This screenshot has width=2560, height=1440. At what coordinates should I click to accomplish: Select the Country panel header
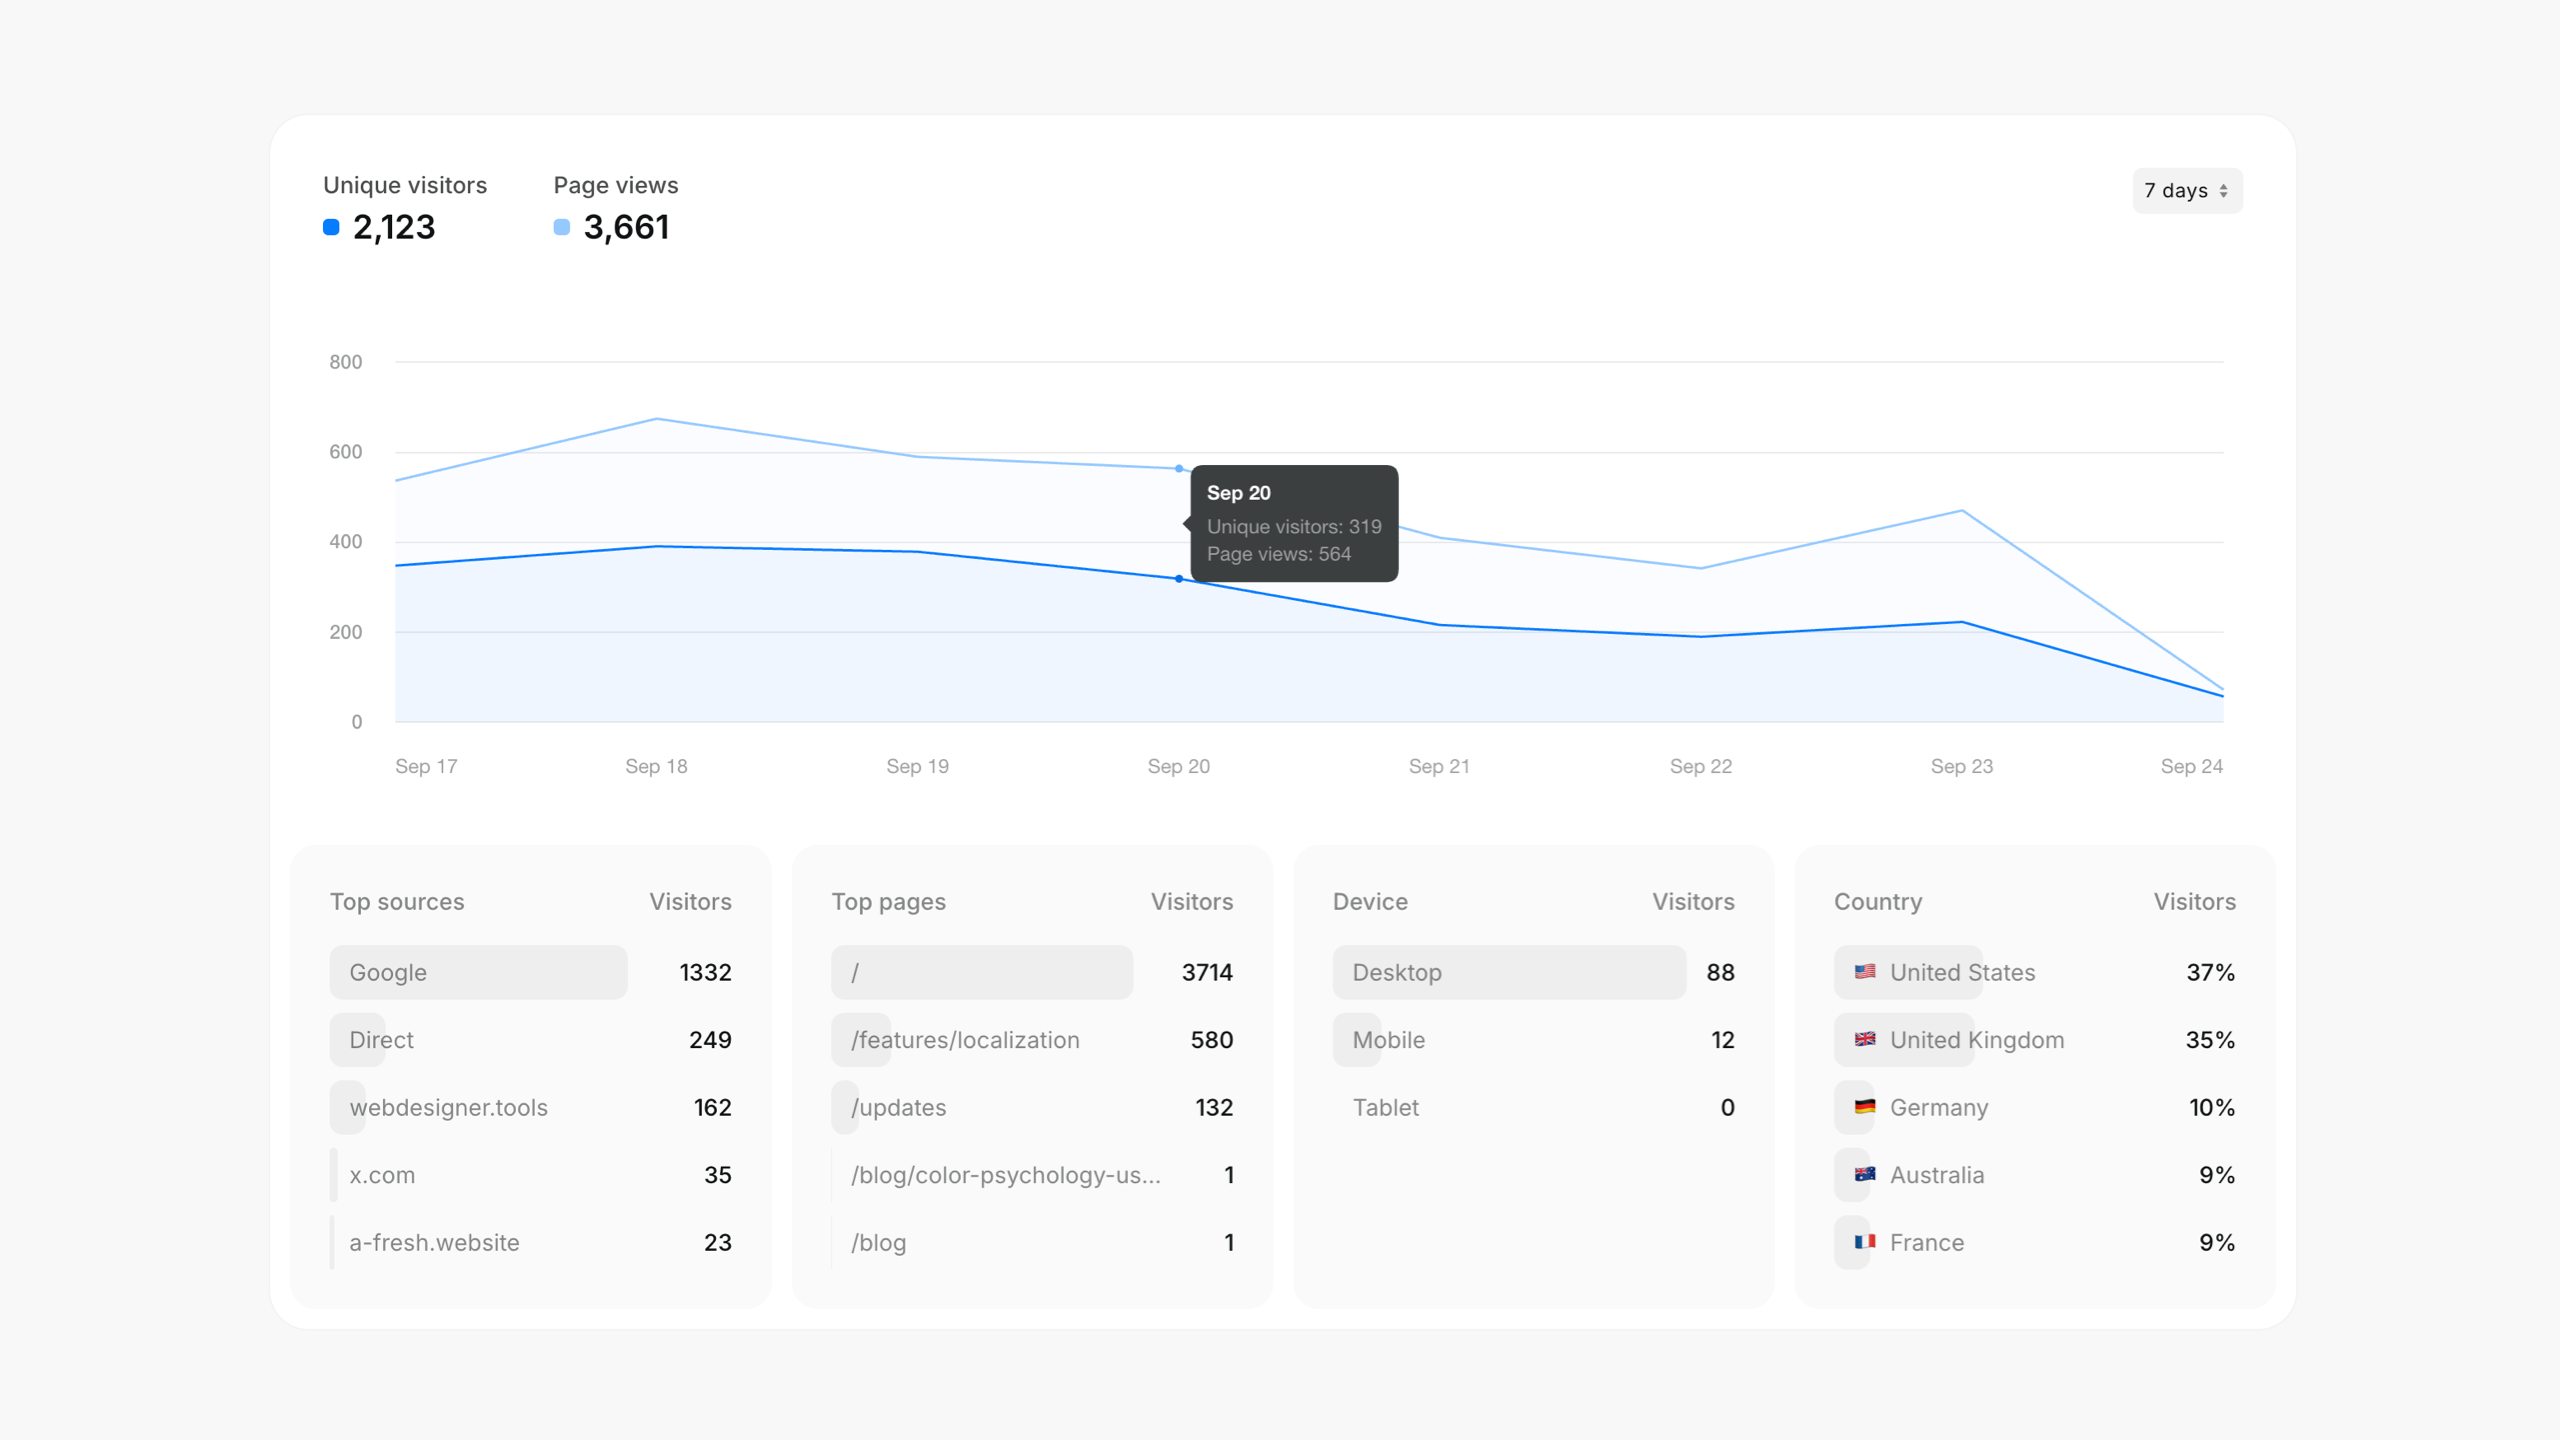[1878, 901]
